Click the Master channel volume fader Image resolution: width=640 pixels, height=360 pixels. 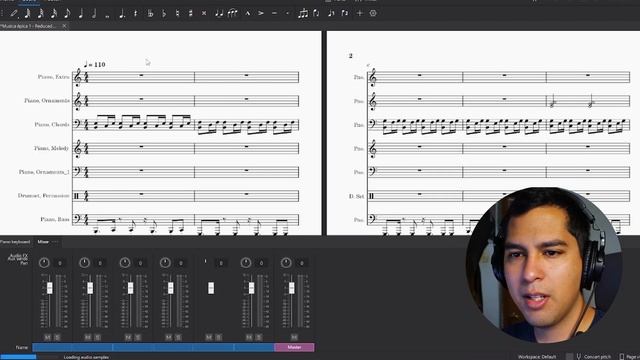[291, 288]
